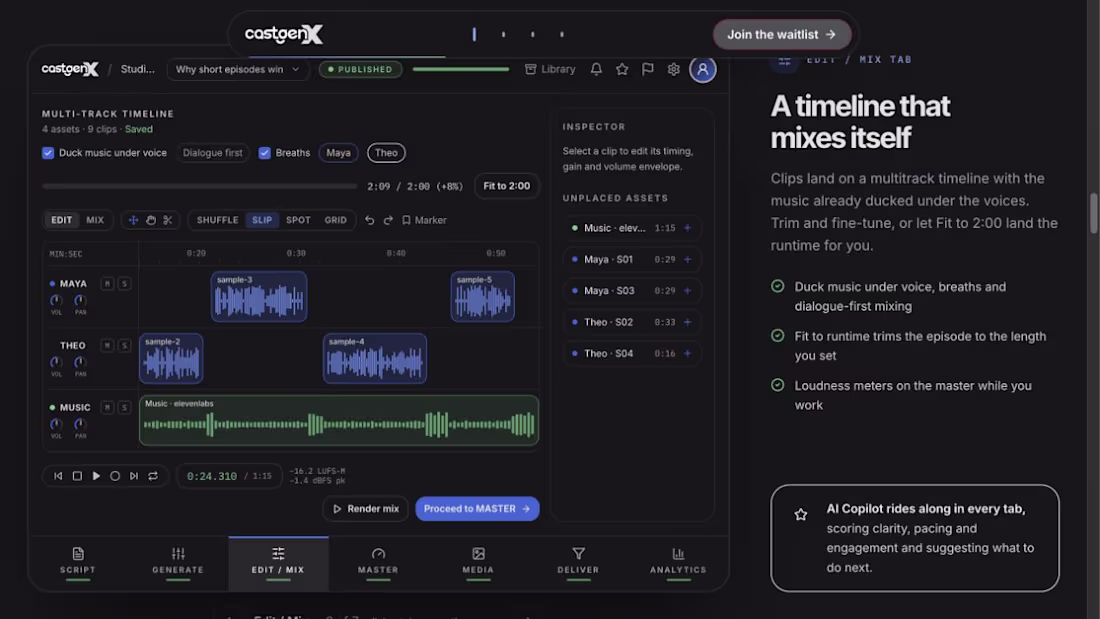Click Fit to 2:00 button
Screen dimensions: 1100x619
[x=507, y=186]
